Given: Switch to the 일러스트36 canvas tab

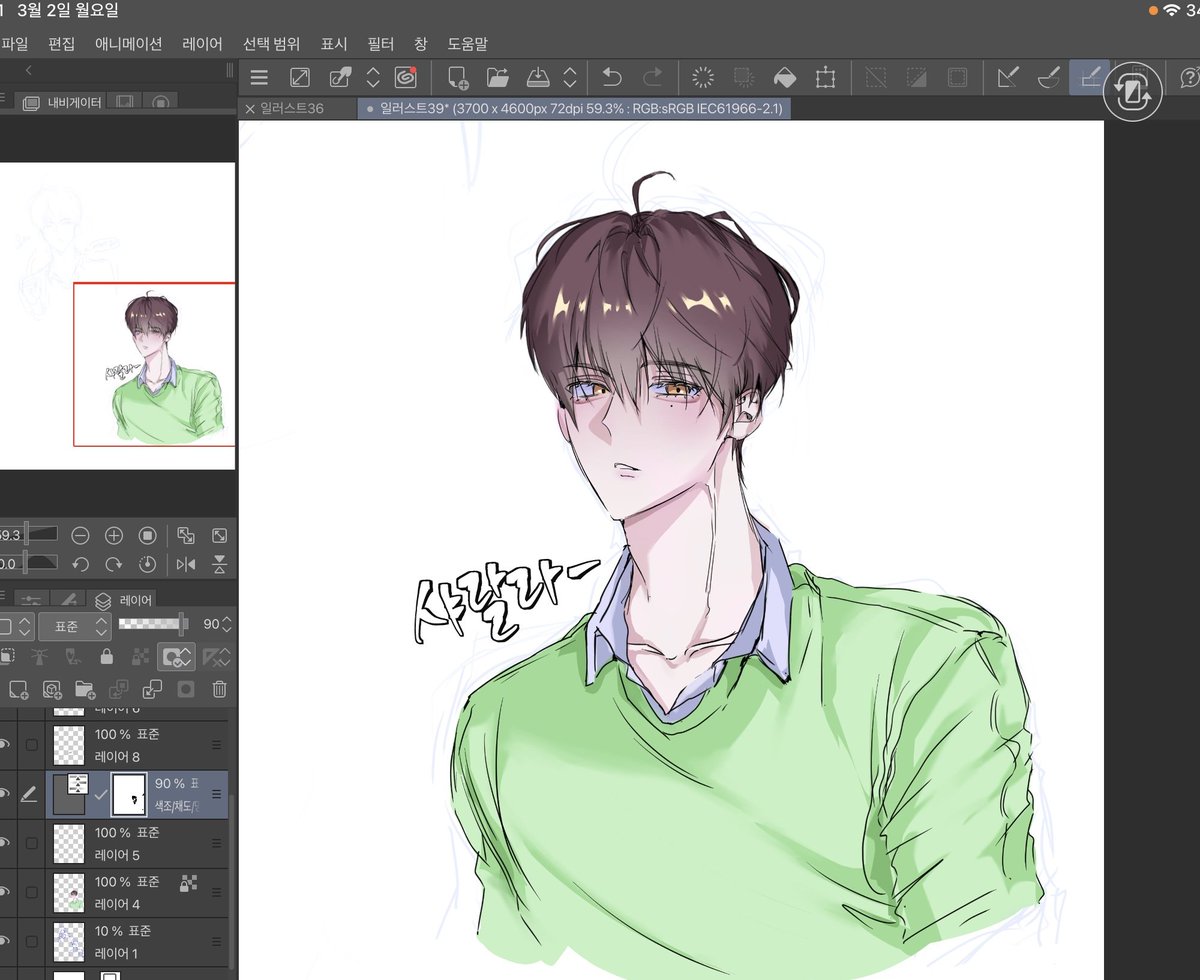Looking at the screenshot, I should (x=298, y=108).
